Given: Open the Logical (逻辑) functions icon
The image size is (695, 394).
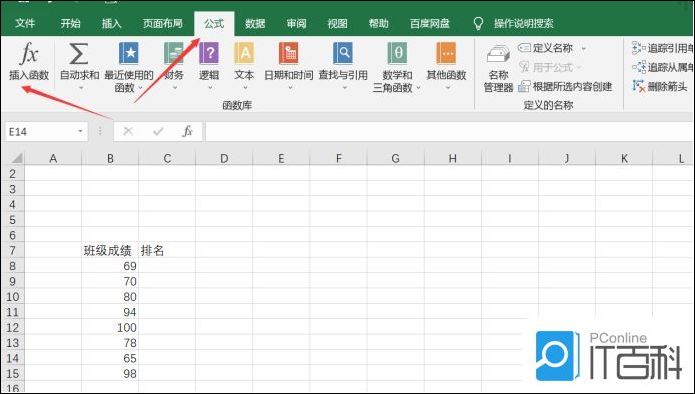Looking at the screenshot, I should [209, 54].
